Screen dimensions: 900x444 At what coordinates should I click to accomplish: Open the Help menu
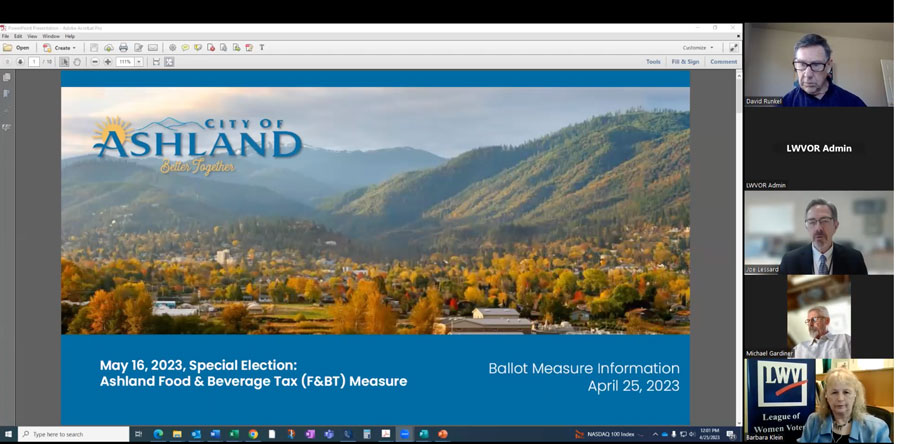[x=69, y=36]
